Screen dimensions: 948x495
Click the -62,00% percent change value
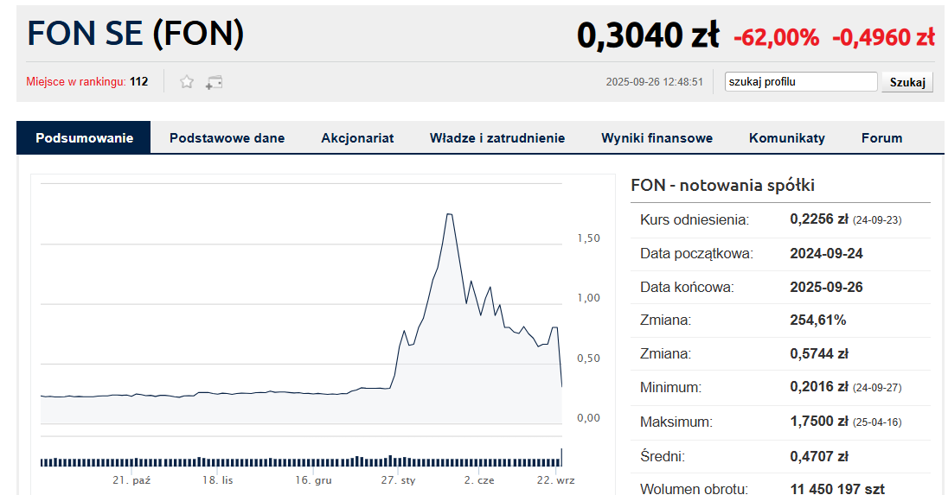point(776,37)
